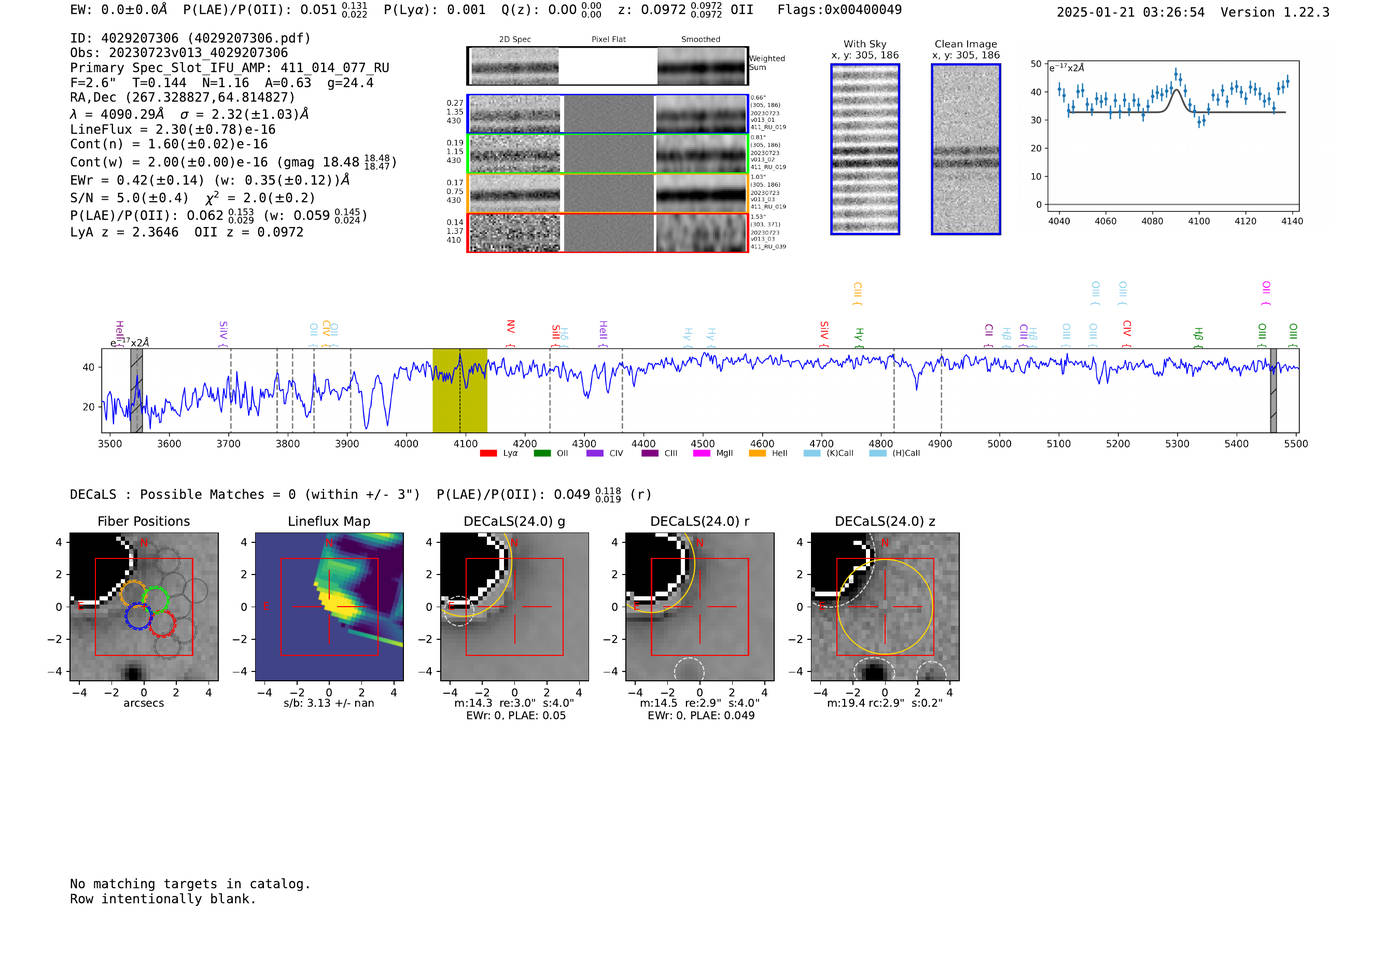This screenshot has height=953, width=1400.
Task: Click the yellow highlighted band in spectrum
Action: click(x=459, y=390)
